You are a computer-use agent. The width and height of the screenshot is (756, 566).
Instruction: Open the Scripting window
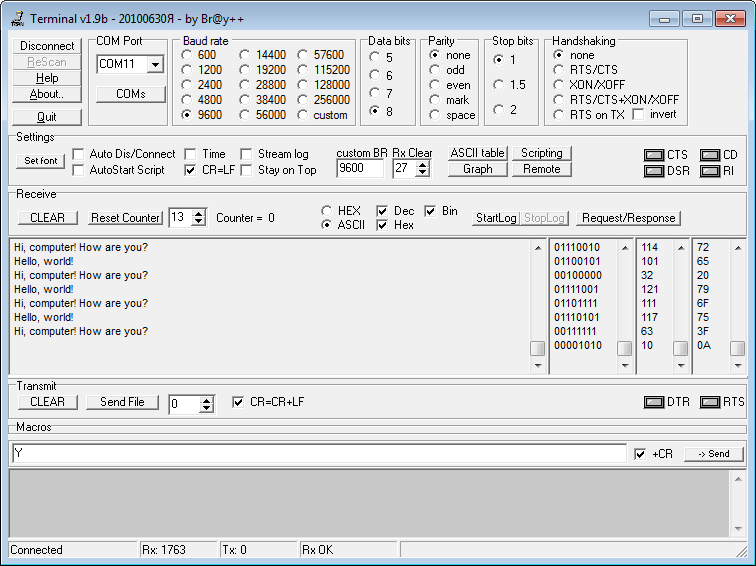541,153
